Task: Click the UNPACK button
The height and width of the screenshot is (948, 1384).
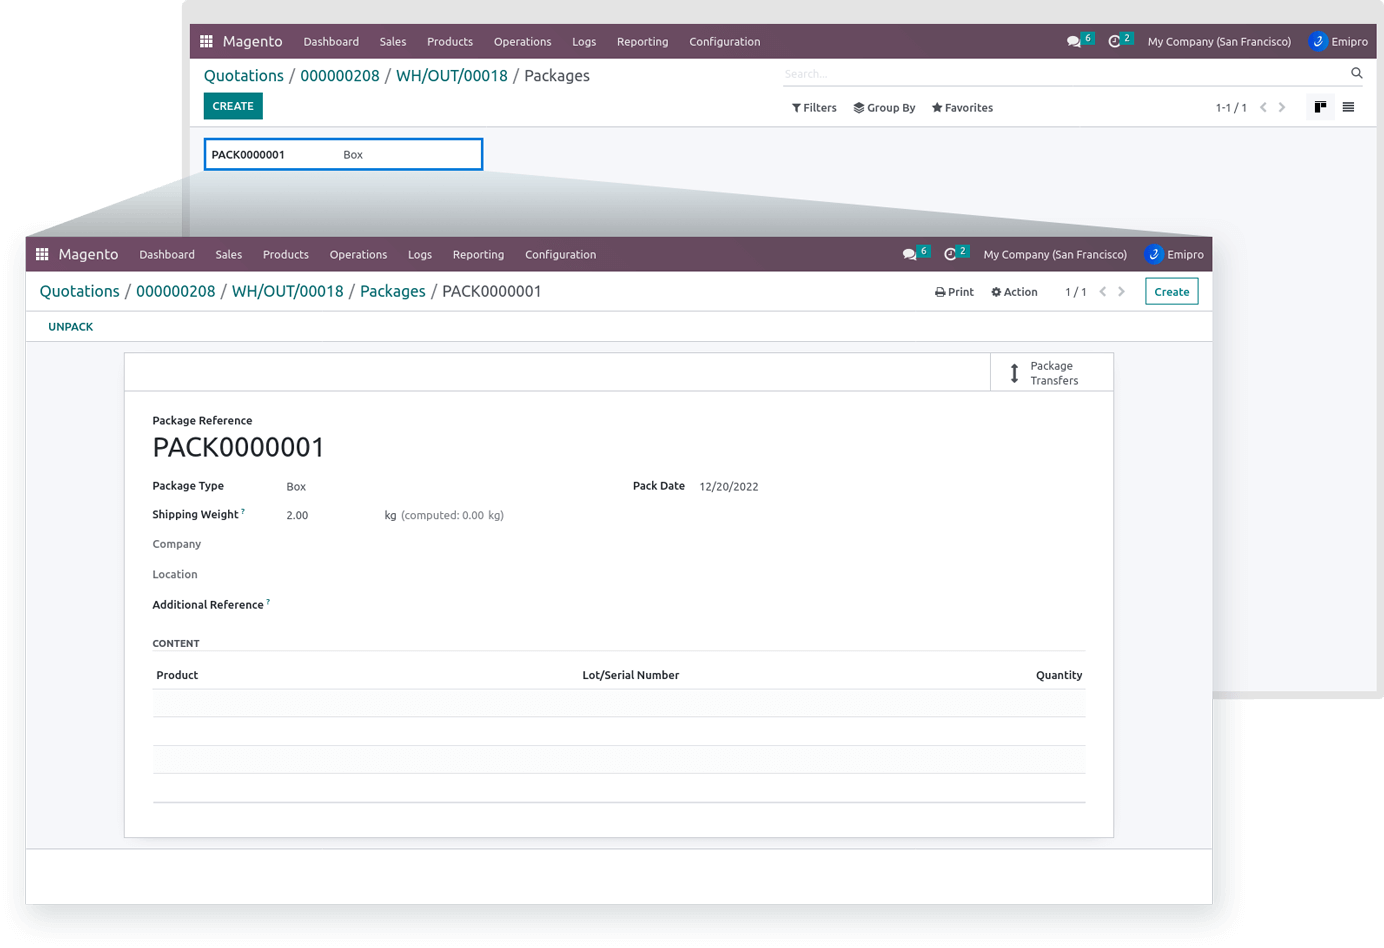Action: pos(71,327)
